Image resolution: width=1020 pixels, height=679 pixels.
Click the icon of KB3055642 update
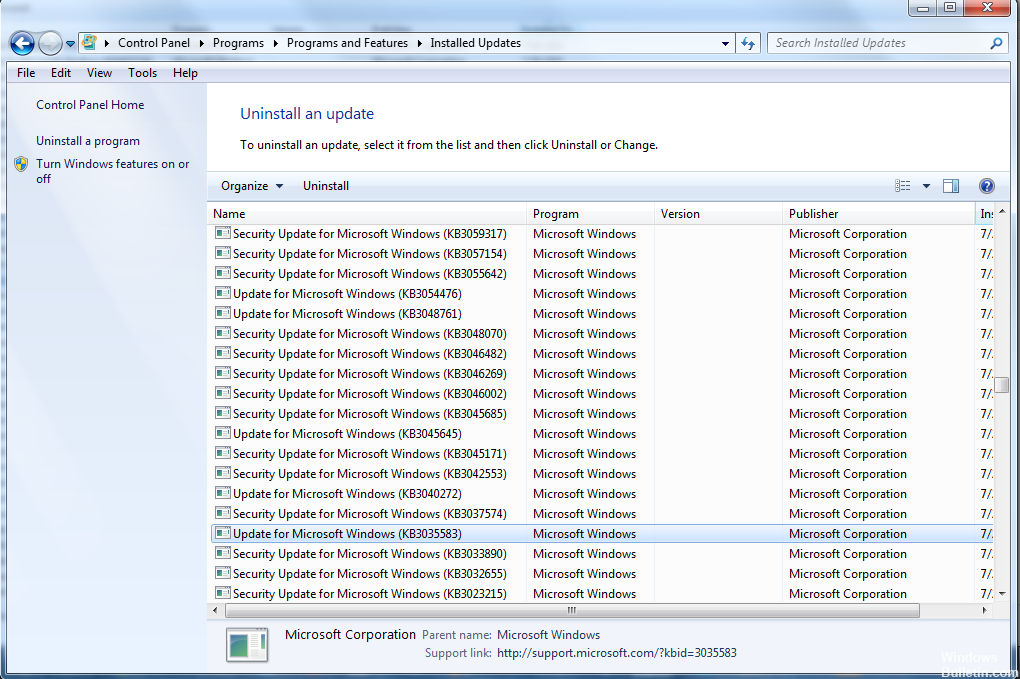223,273
